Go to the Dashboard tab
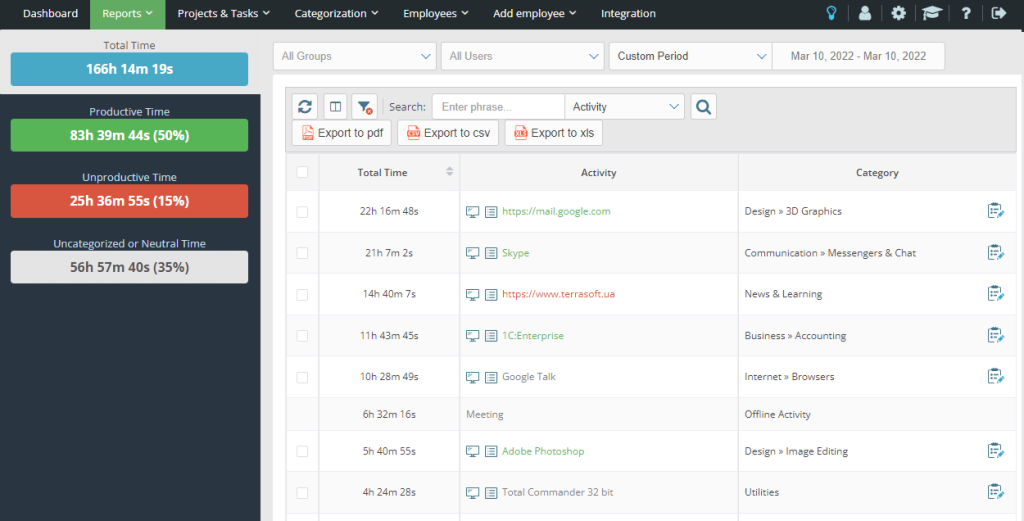Image resolution: width=1024 pixels, height=521 pixels. coord(50,14)
